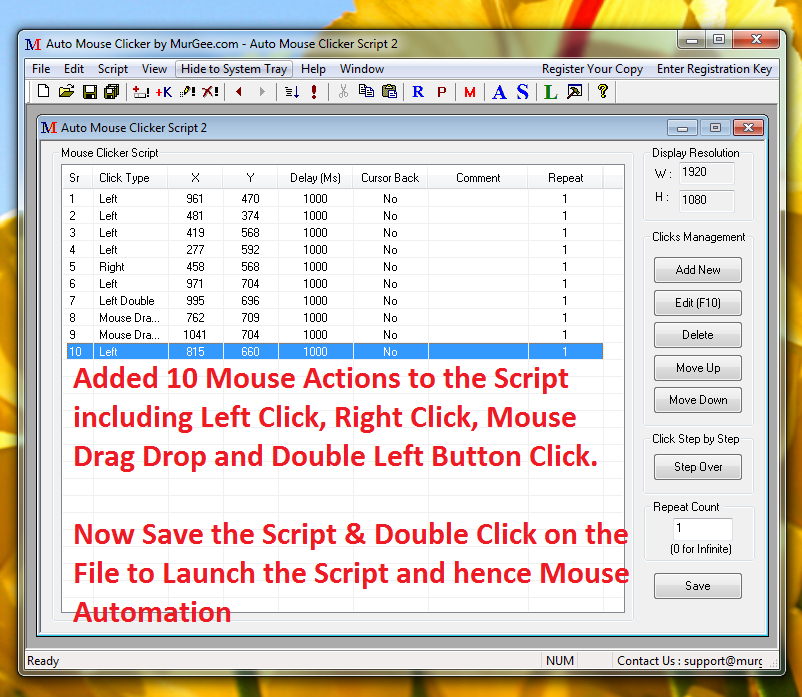802x697 pixels.
Task: Run the script with the red exclamation icon
Action: click(313, 91)
